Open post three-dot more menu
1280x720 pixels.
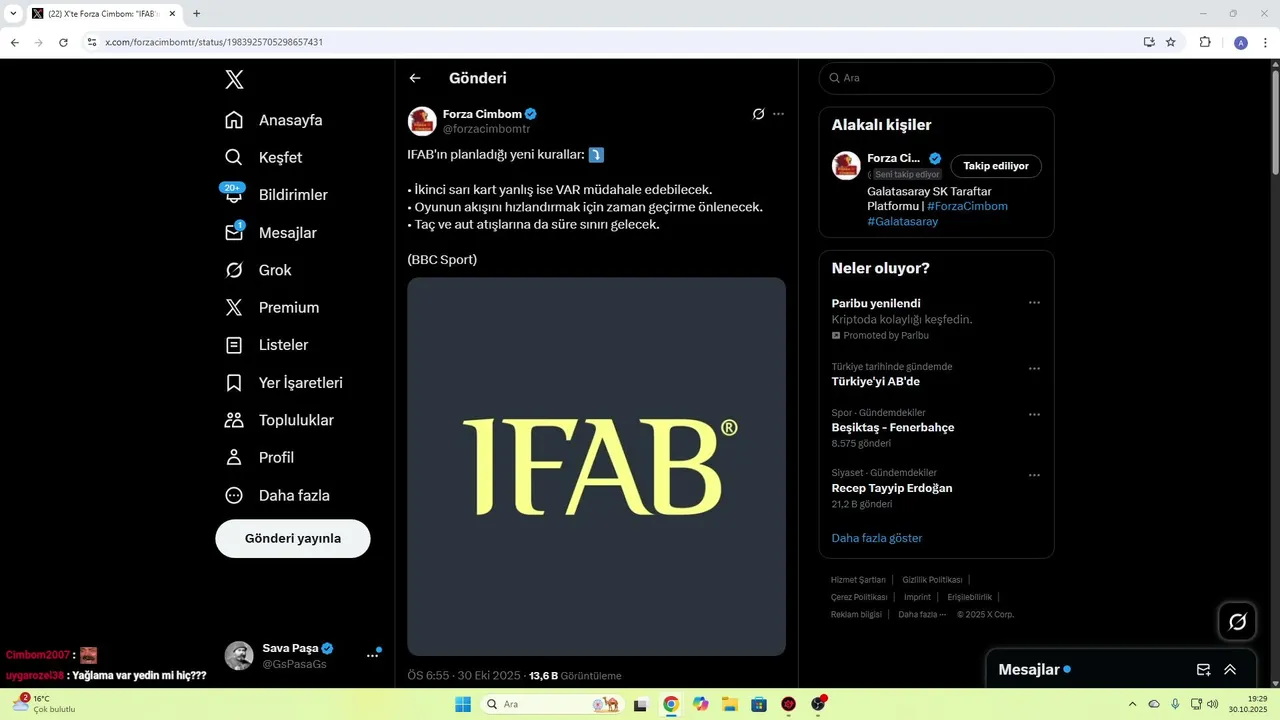pyautogui.click(x=779, y=114)
